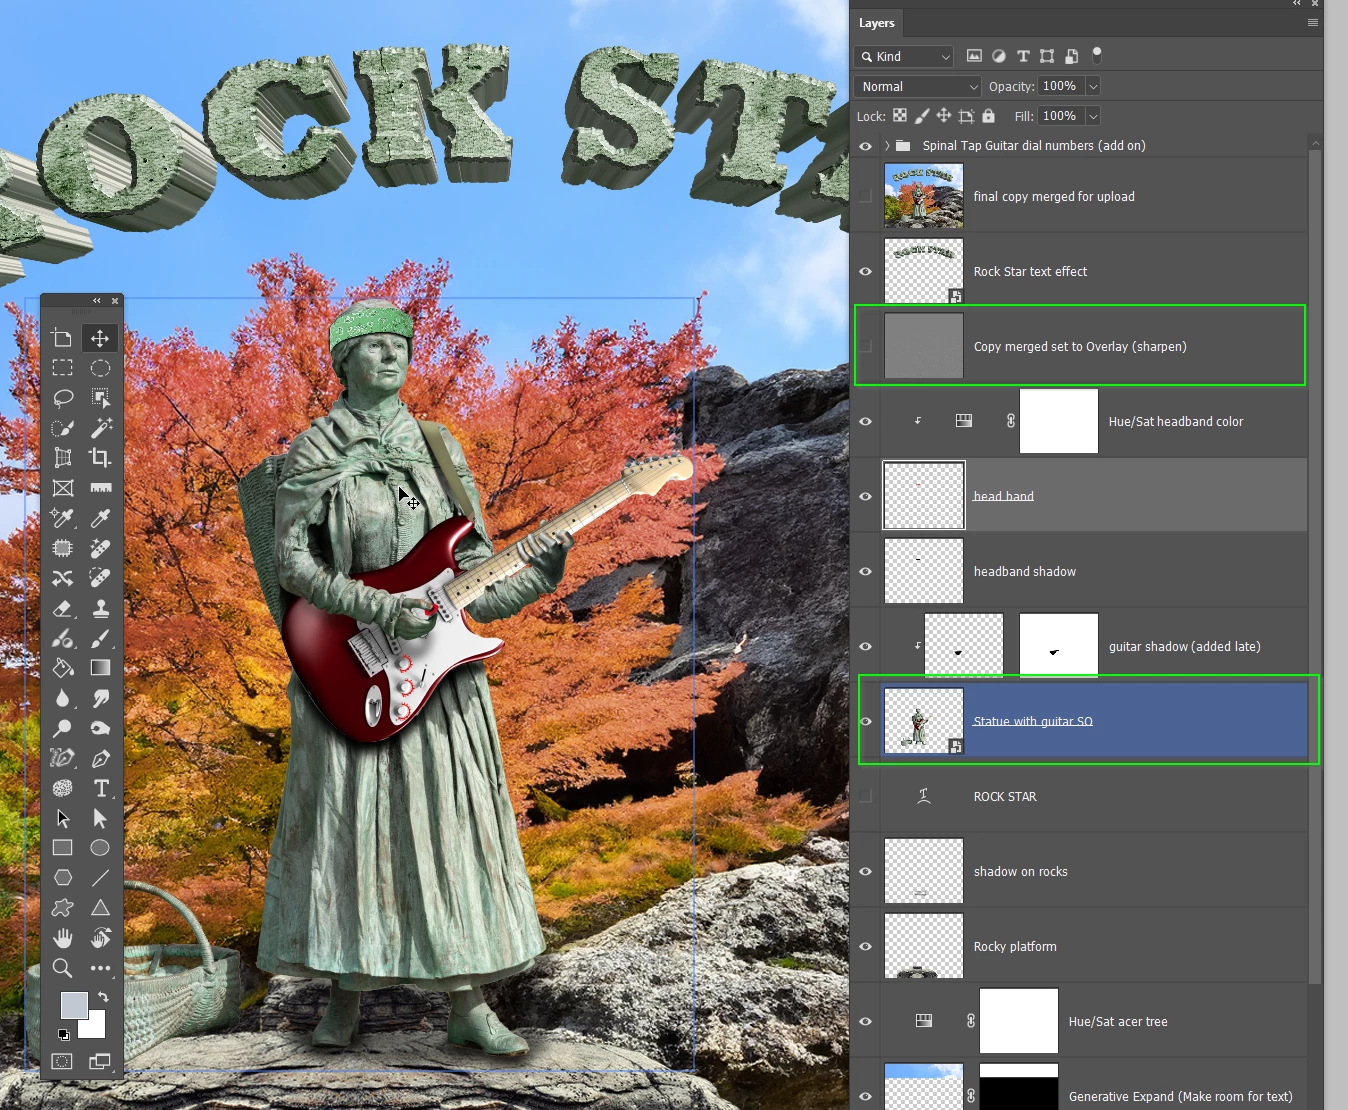Hide the Statue with guitar SO layer
1348x1110 pixels.
(x=865, y=721)
